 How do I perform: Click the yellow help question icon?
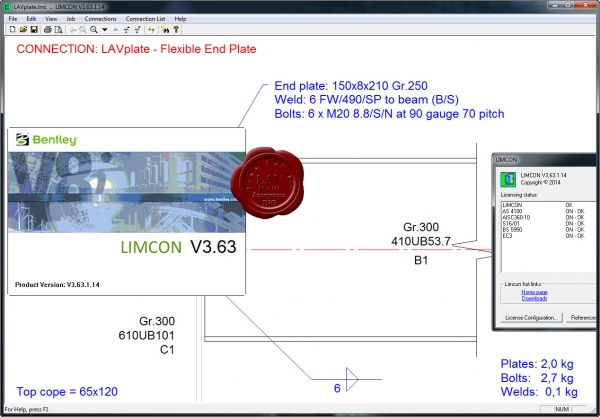point(176,29)
